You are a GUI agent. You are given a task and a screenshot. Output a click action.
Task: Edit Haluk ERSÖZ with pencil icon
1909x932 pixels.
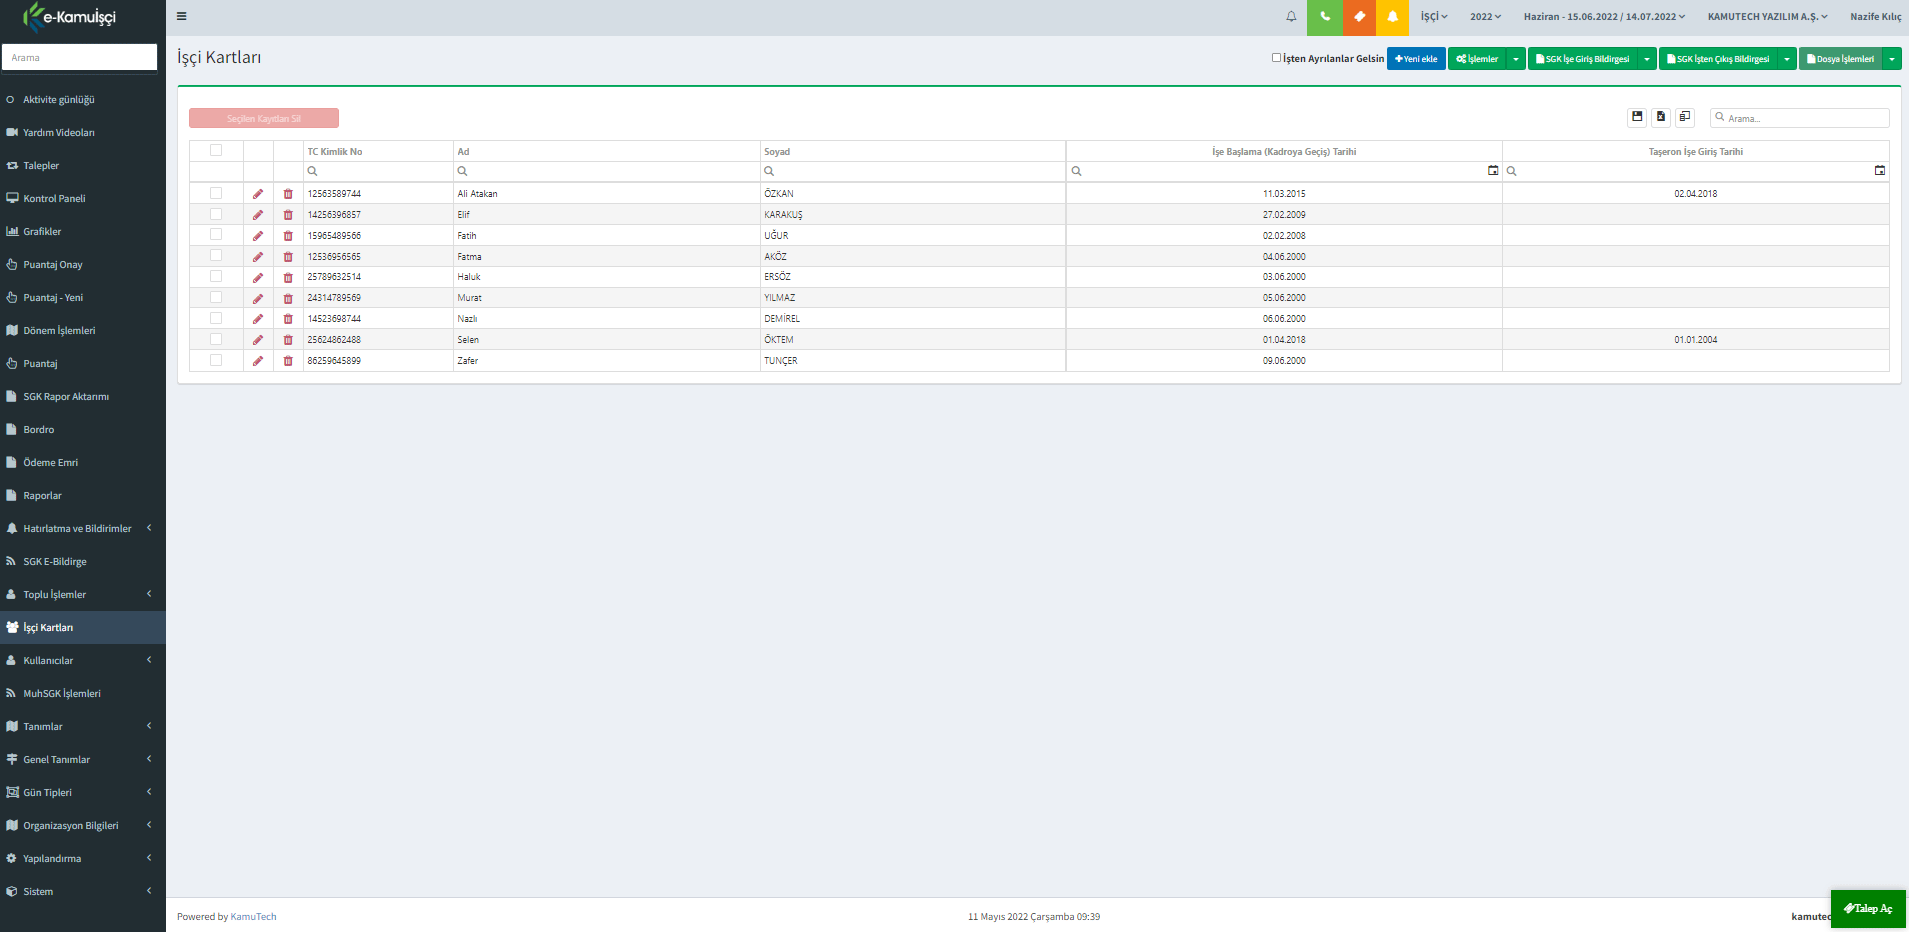click(x=258, y=278)
